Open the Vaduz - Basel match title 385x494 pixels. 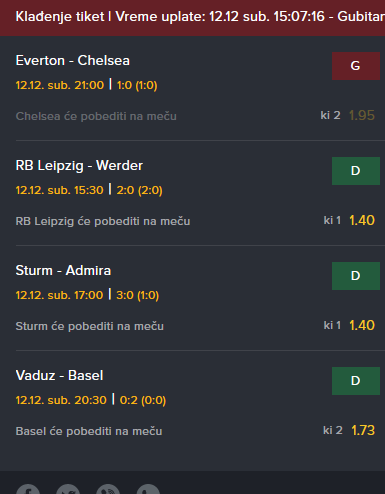pyautogui.click(x=60, y=376)
